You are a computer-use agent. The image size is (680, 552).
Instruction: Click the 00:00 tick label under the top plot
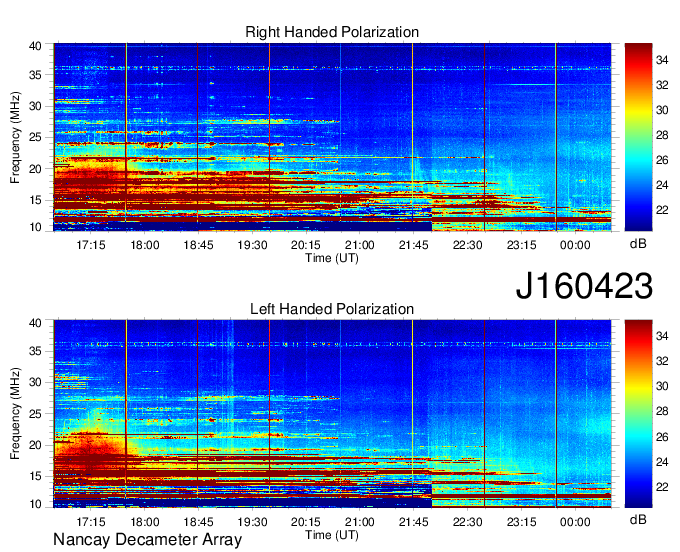575,245
